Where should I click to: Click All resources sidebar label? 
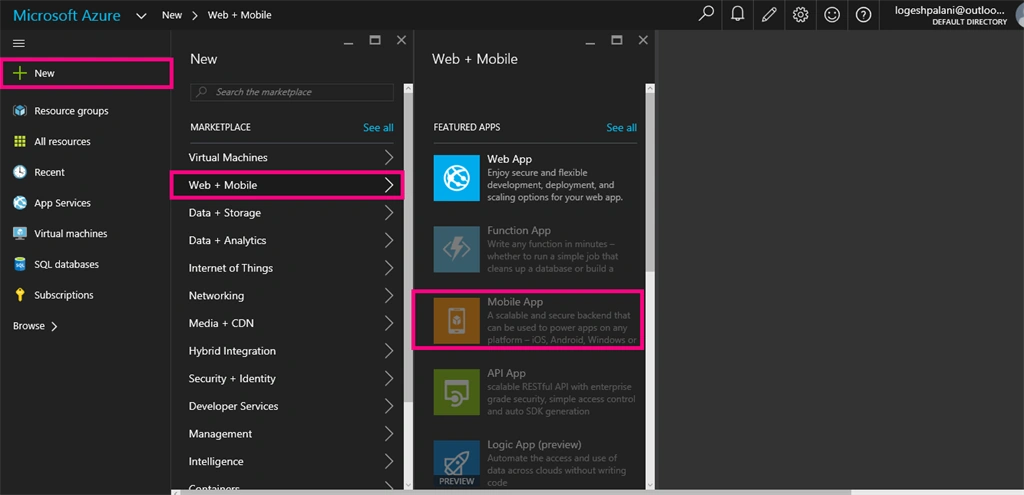click(x=62, y=142)
